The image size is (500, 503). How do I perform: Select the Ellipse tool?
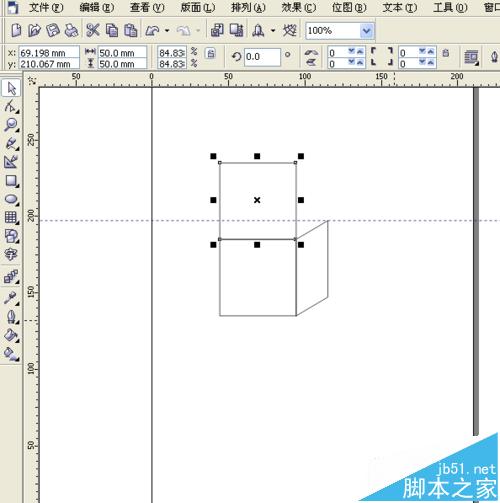(x=11, y=199)
